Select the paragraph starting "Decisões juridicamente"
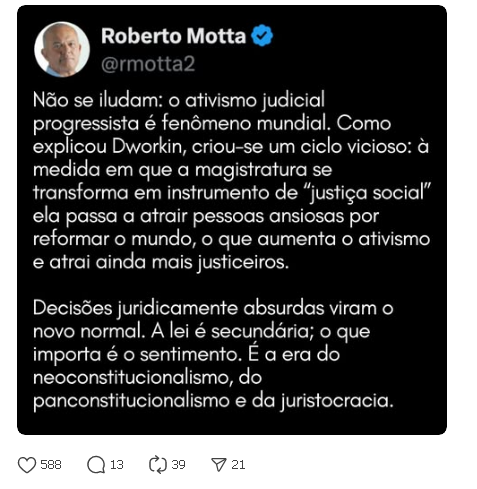The image size is (477, 489). [213, 355]
